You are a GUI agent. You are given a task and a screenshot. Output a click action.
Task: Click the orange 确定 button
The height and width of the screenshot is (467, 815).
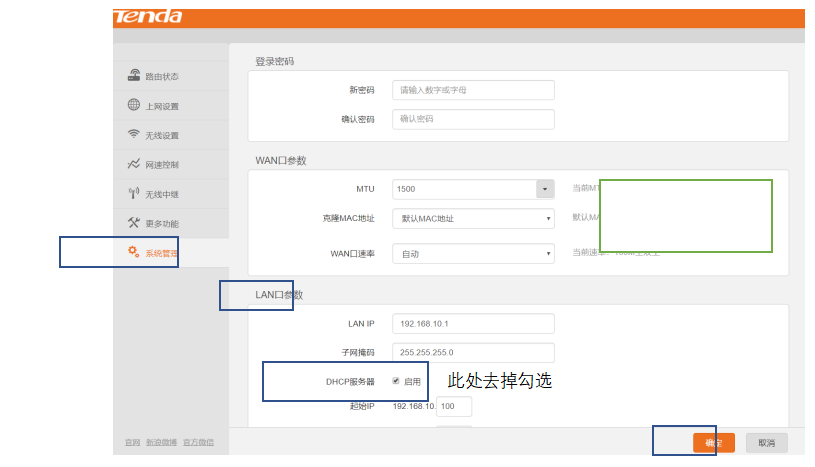[x=714, y=442]
